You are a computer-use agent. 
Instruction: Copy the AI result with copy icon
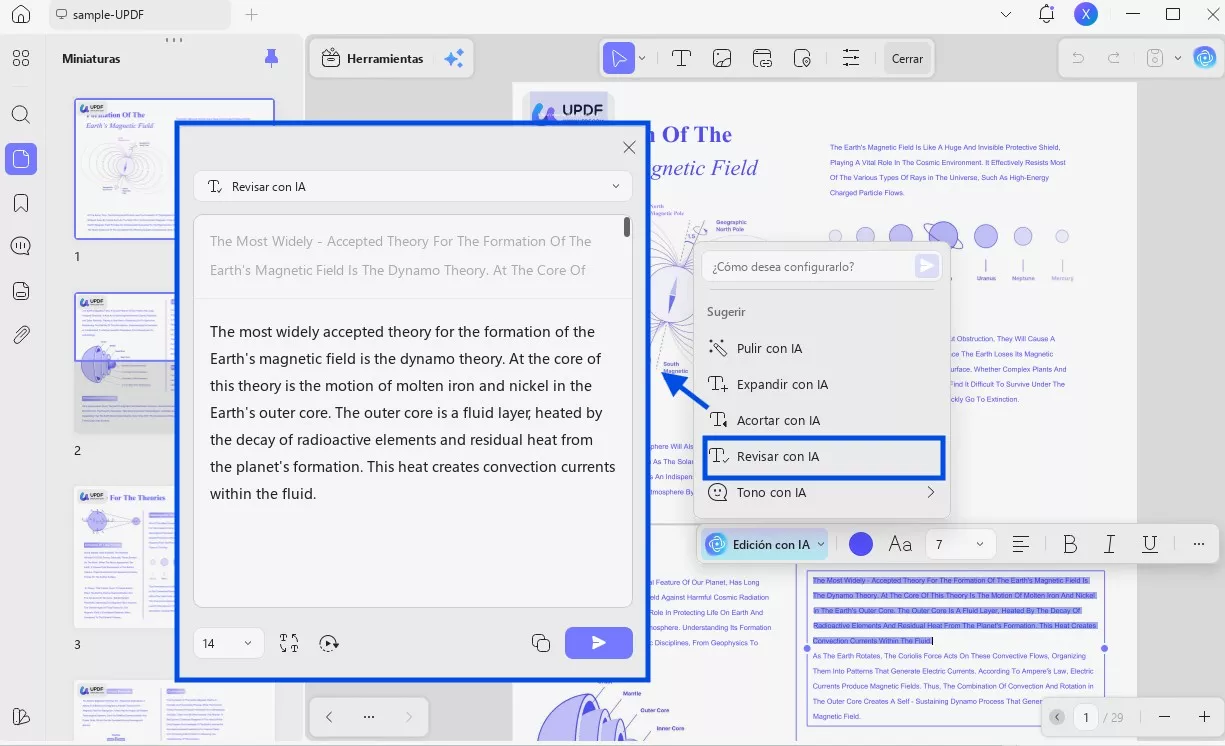541,643
